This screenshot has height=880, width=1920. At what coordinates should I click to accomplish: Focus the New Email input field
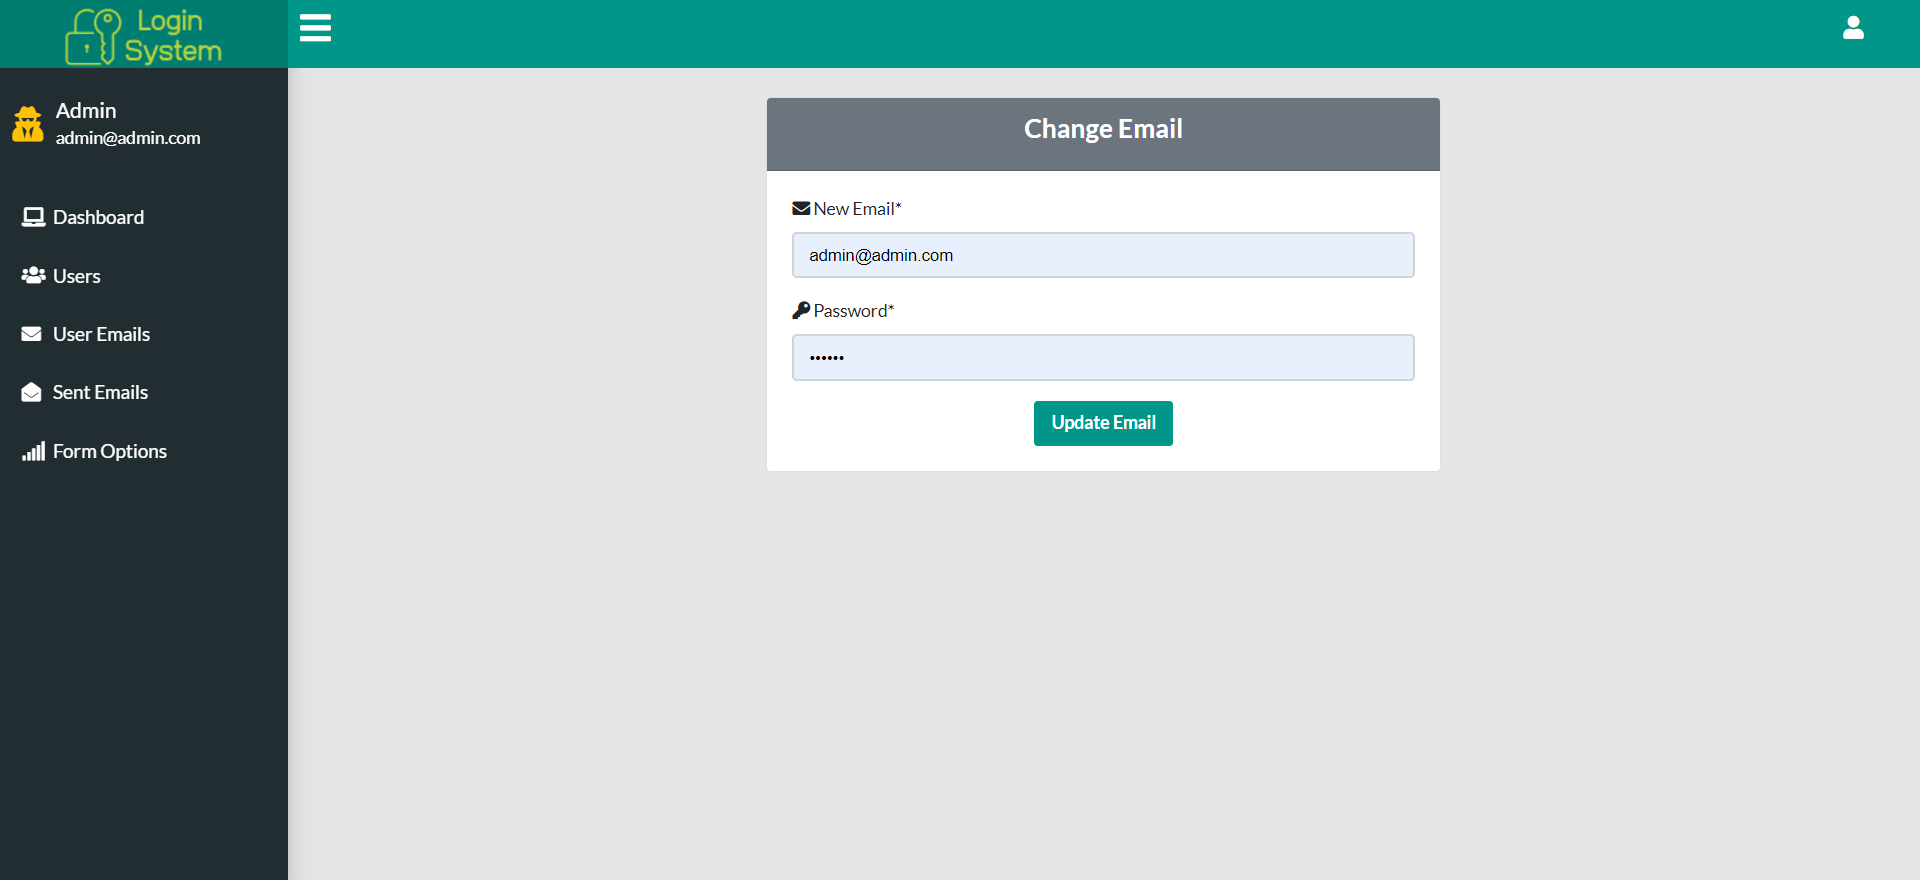coord(1103,255)
